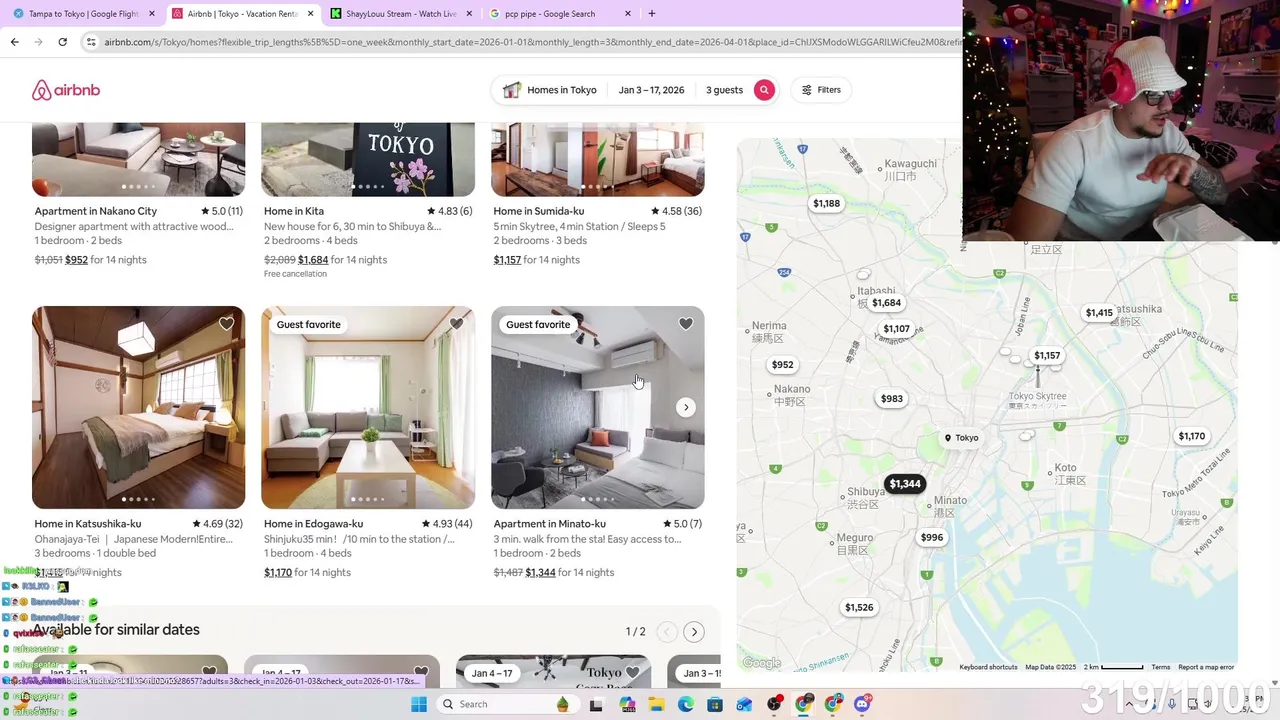The height and width of the screenshot is (720, 1280).
Task: Select the $1,188 map price marker
Action: click(x=827, y=203)
